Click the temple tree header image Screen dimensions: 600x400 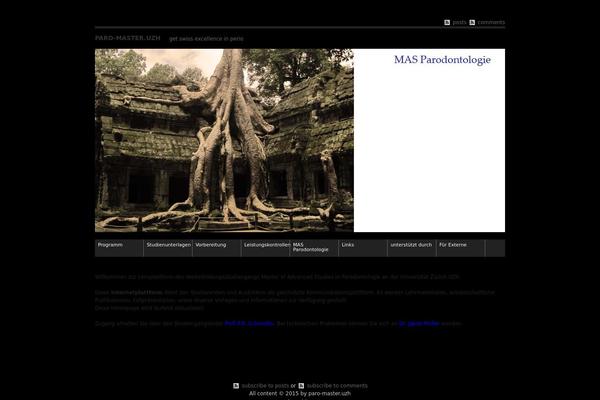click(x=224, y=140)
